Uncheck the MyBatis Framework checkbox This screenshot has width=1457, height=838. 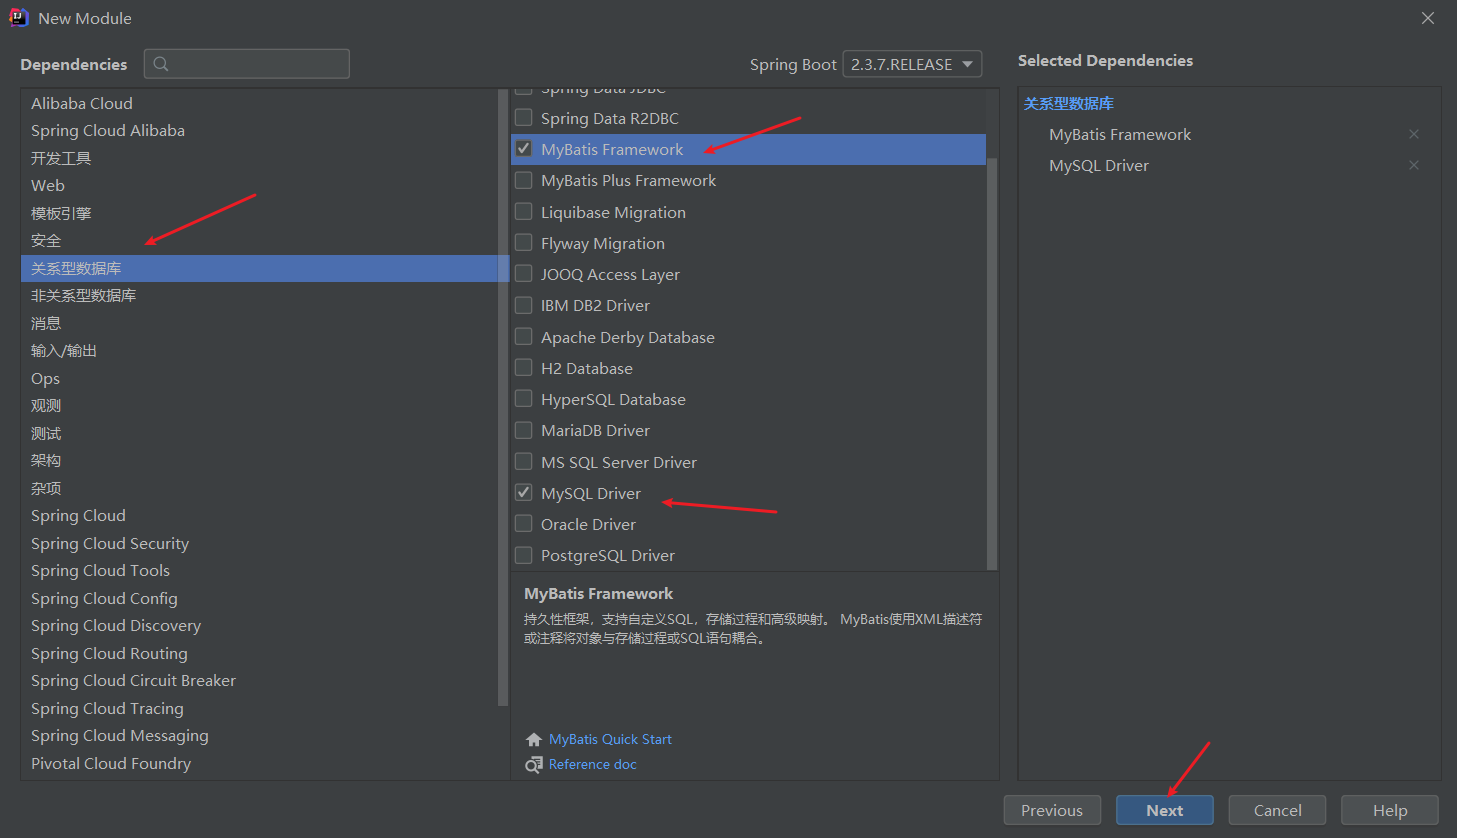tap(523, 149)
